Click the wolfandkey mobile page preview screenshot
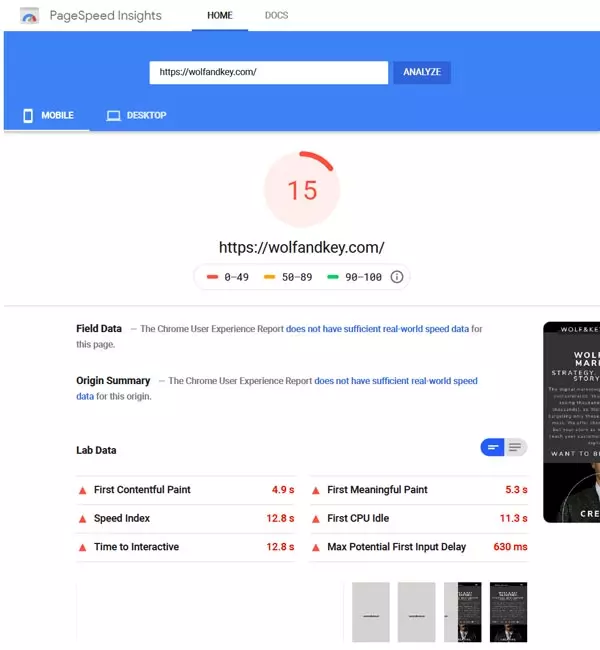 [x=572, y=422]
